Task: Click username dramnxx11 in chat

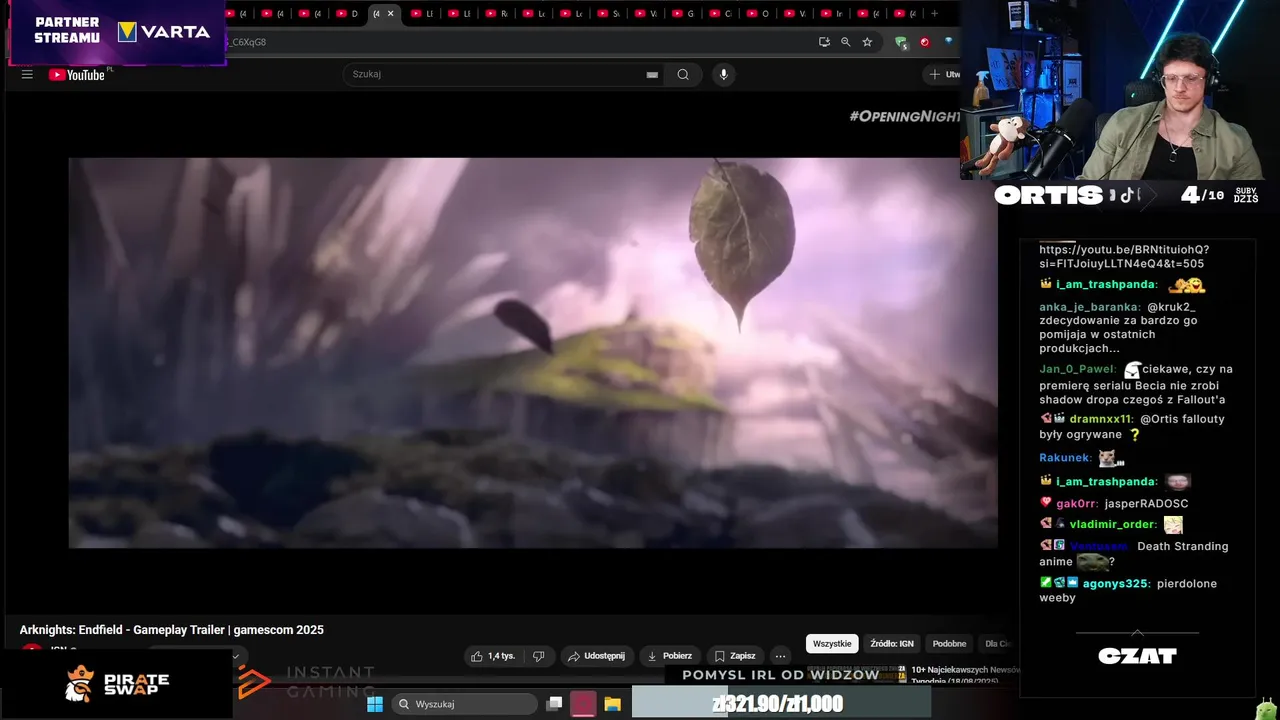Action: click(1101, 419)
